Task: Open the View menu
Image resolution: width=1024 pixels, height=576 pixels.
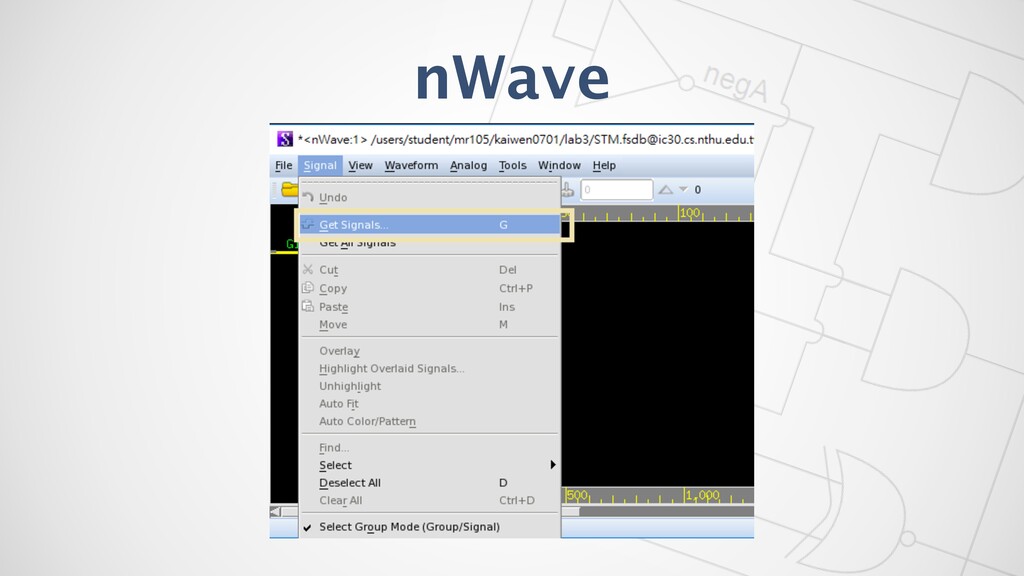Action: click(360, 165)
